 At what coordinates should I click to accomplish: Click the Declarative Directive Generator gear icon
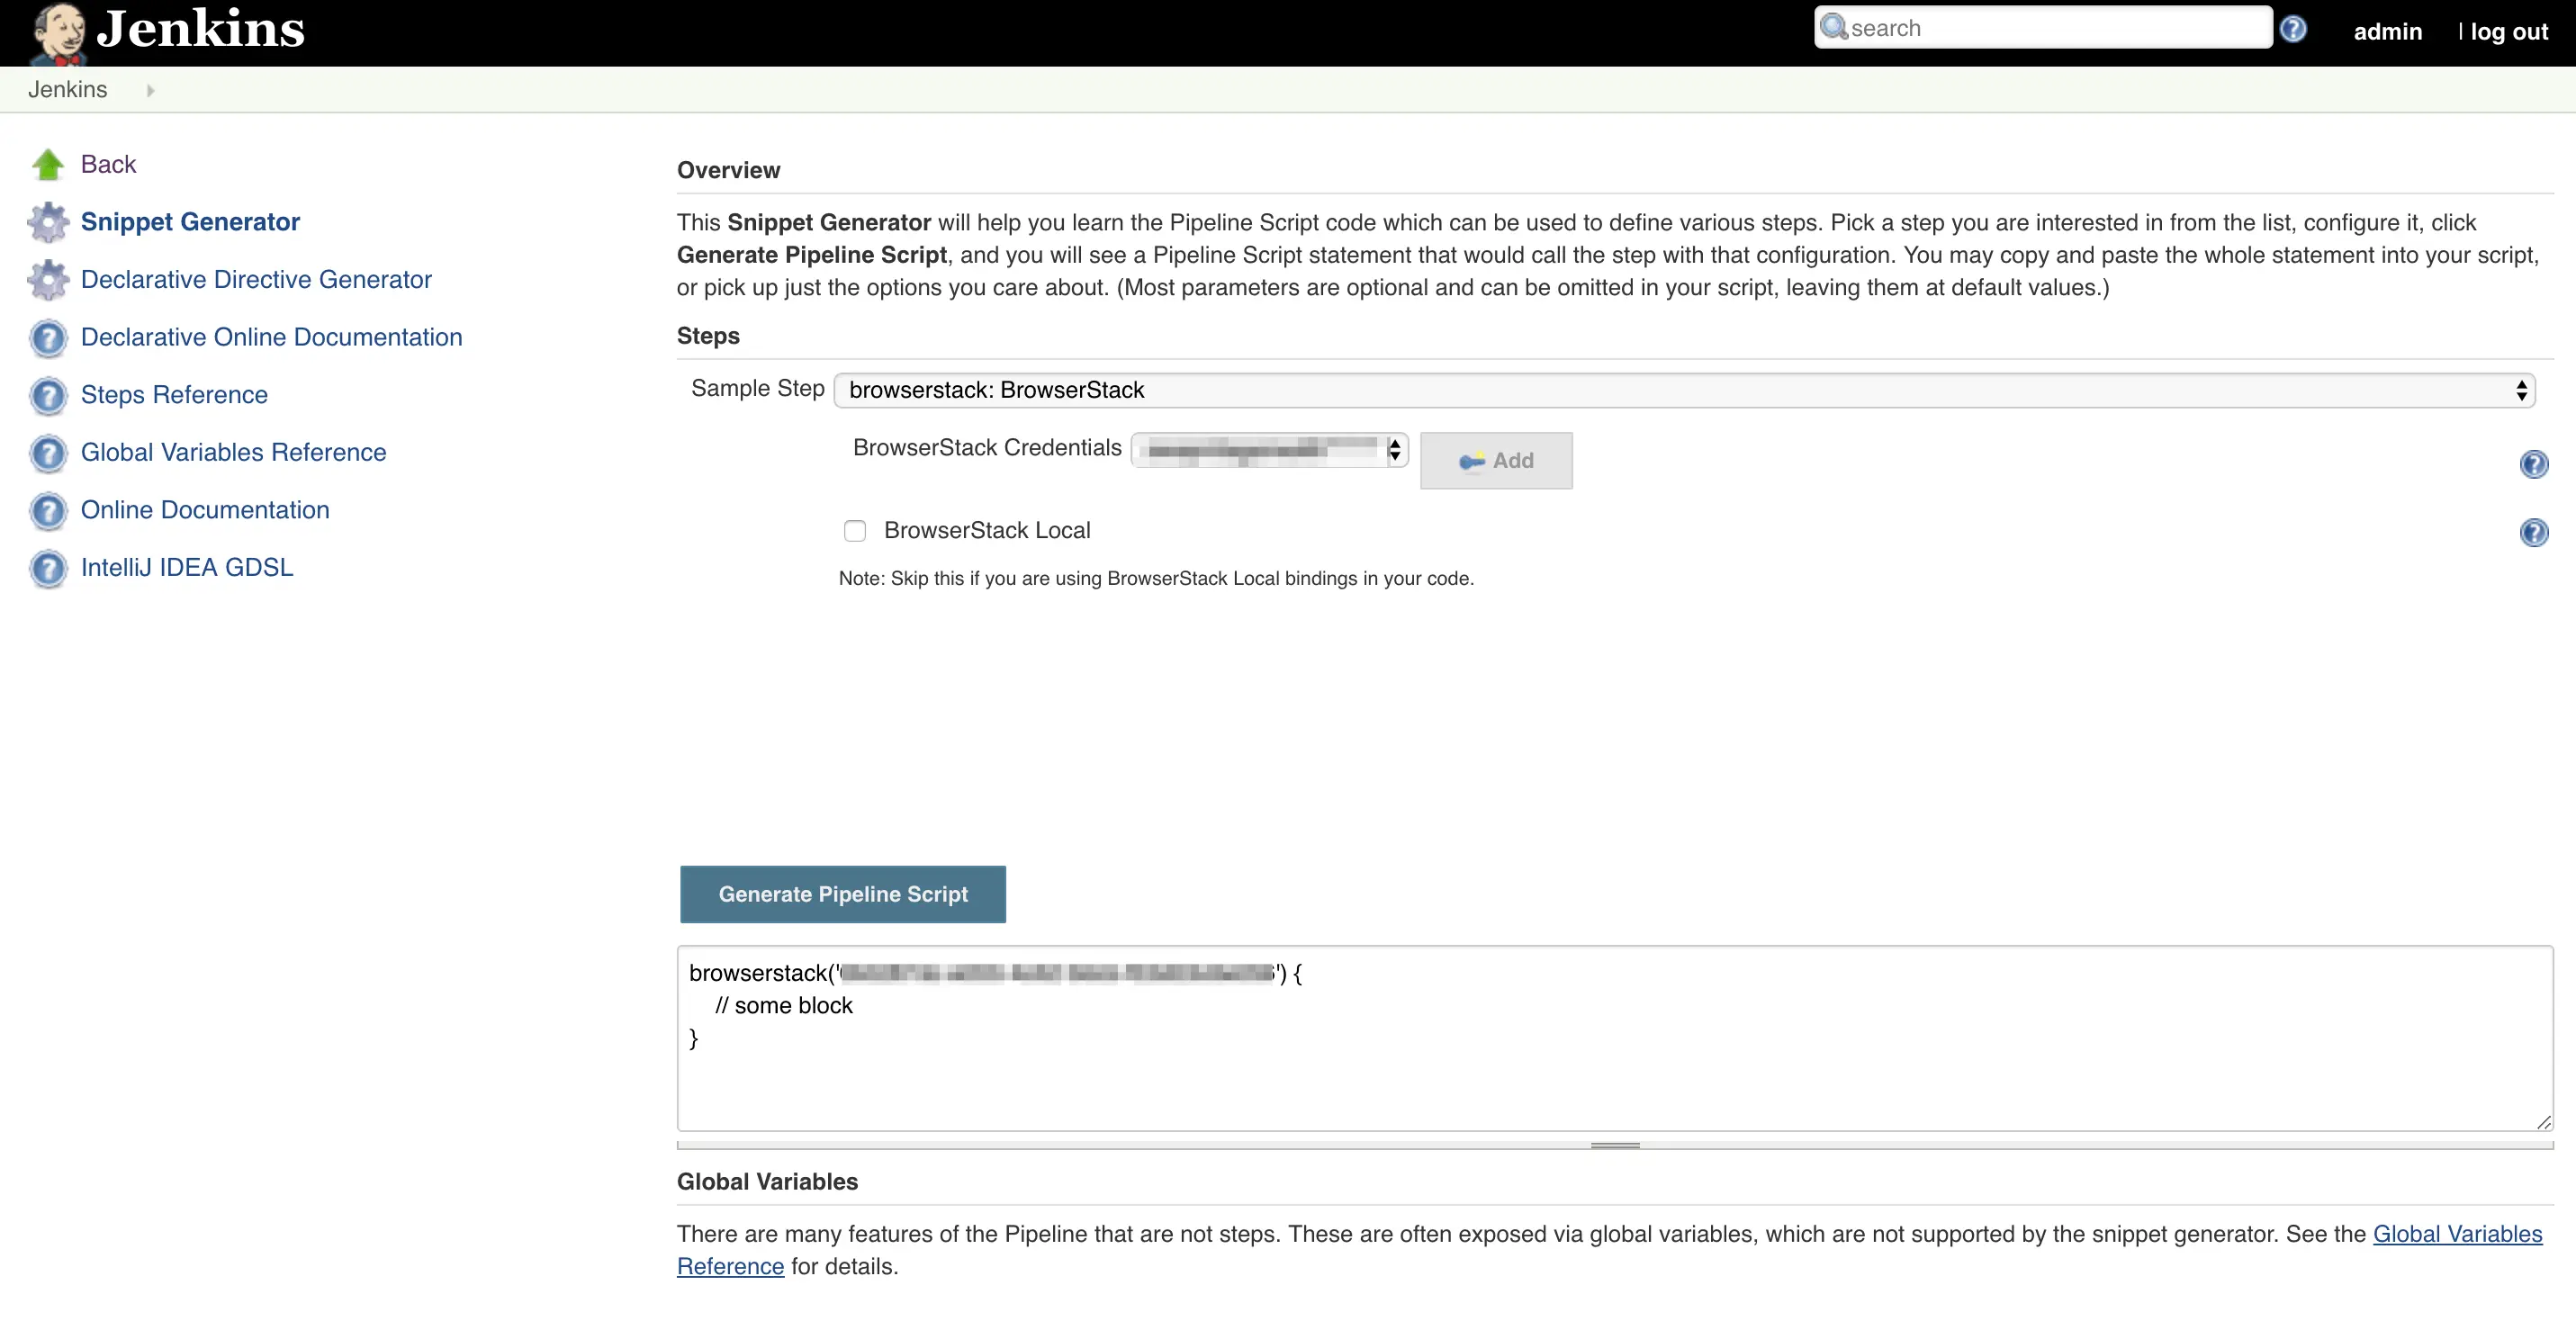click(47, 280)
